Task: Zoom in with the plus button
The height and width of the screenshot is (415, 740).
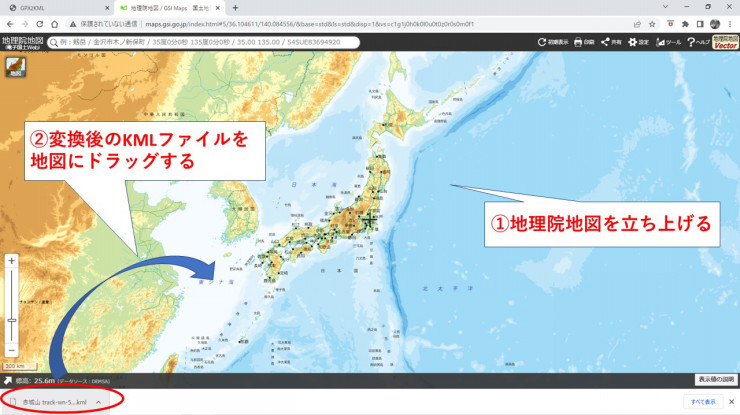Action: coord(12,261)
